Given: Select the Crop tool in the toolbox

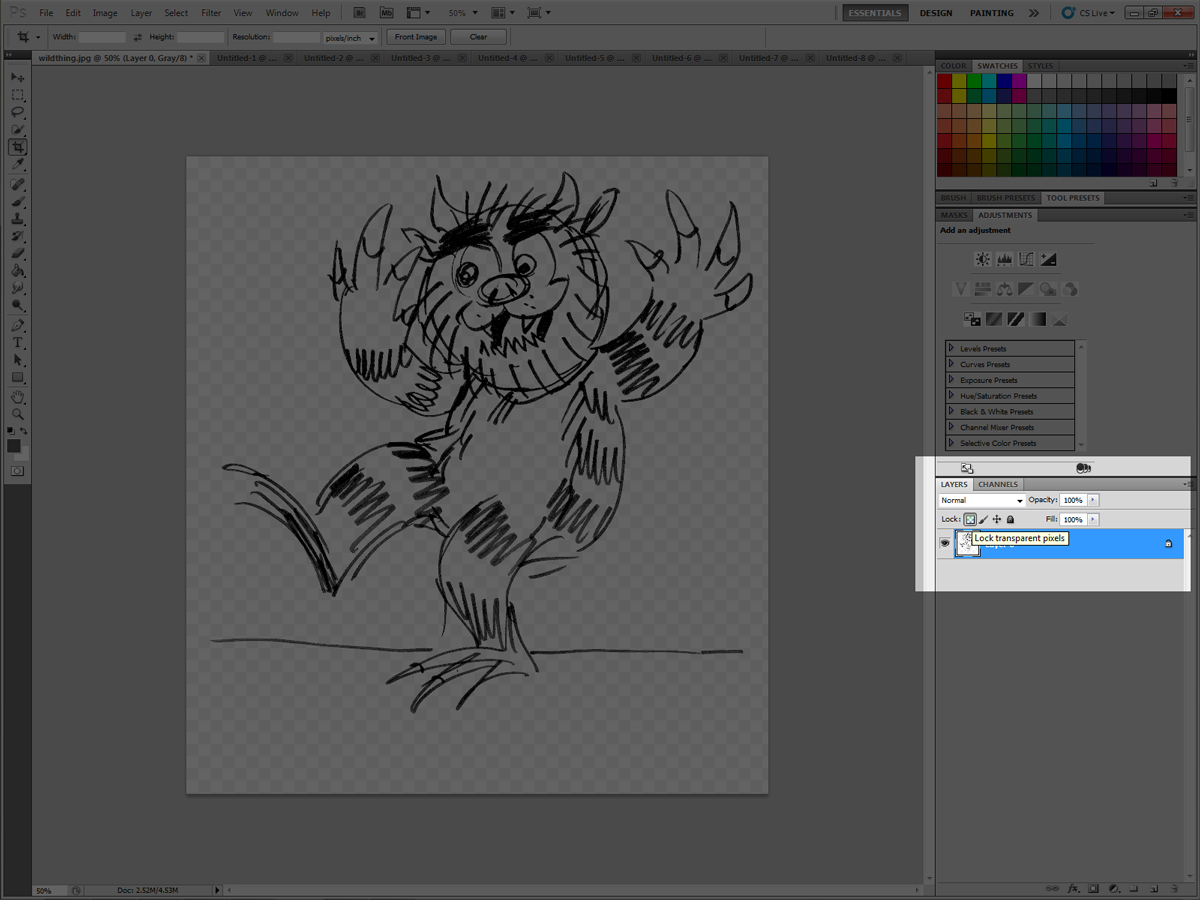Looking at the screenshot, I should 18,147.
